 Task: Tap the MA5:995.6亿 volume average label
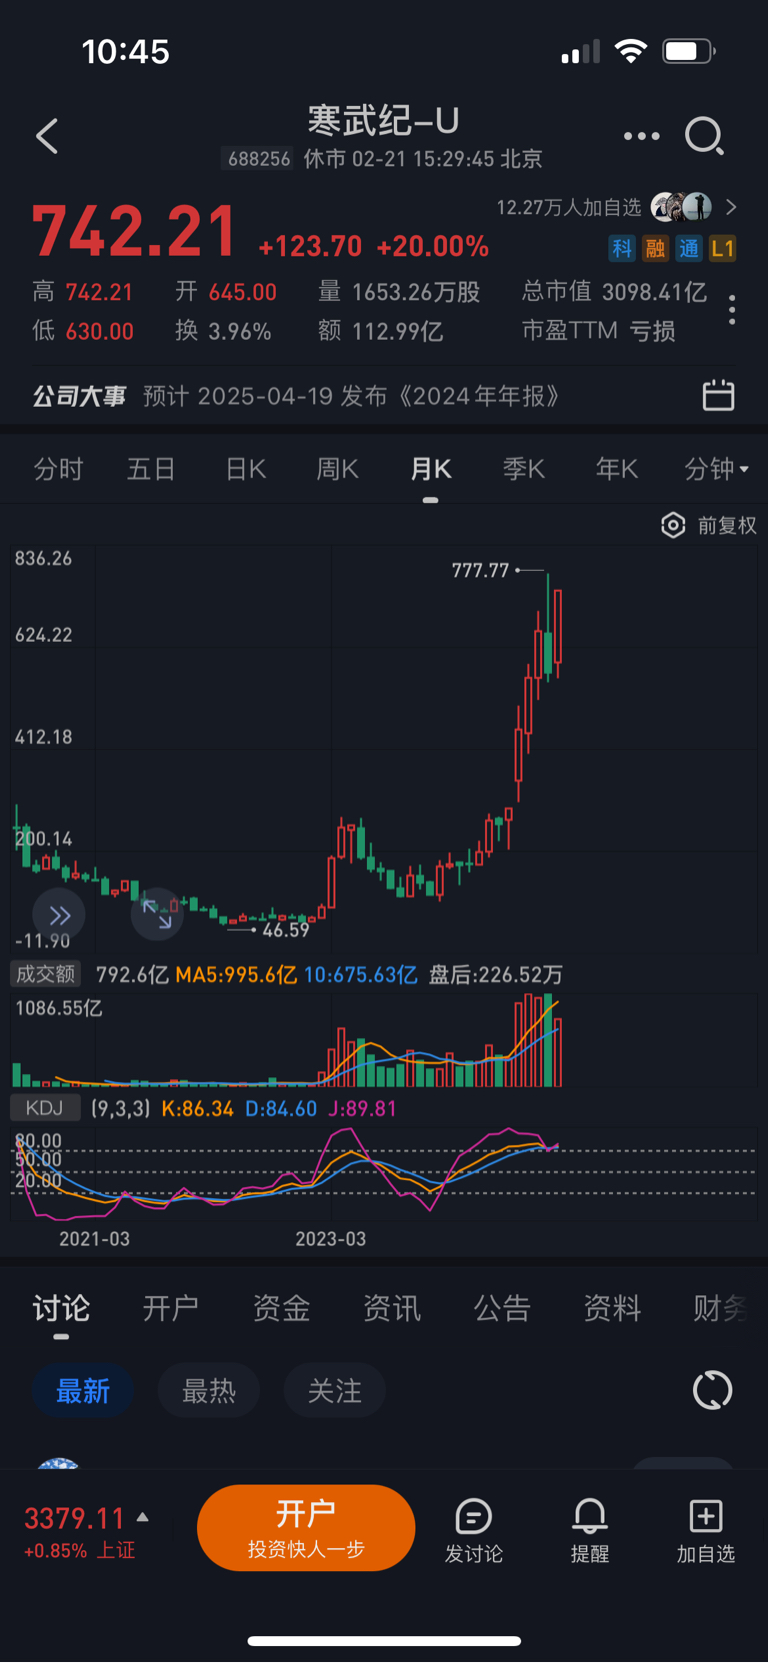click(x=236, y=975)
